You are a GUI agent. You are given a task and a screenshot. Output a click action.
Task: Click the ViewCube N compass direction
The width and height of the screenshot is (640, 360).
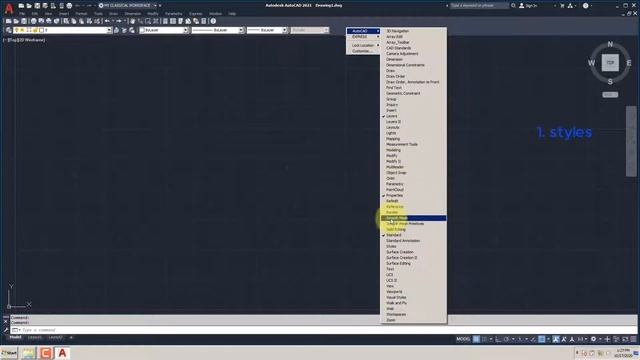[x=610, y=44]
